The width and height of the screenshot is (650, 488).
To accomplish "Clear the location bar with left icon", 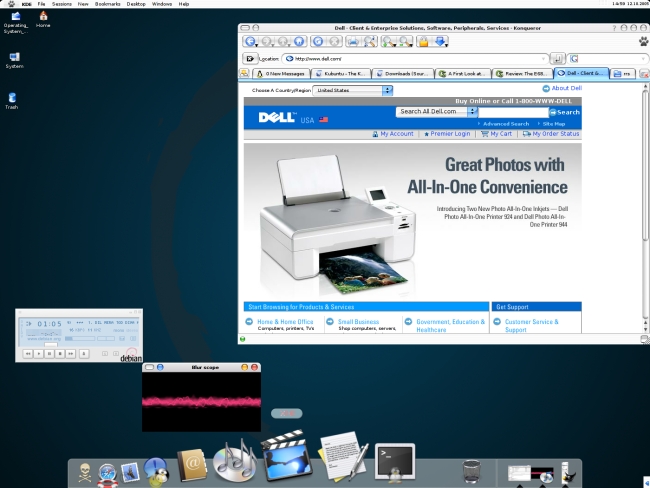I will [x=250, y=59].
